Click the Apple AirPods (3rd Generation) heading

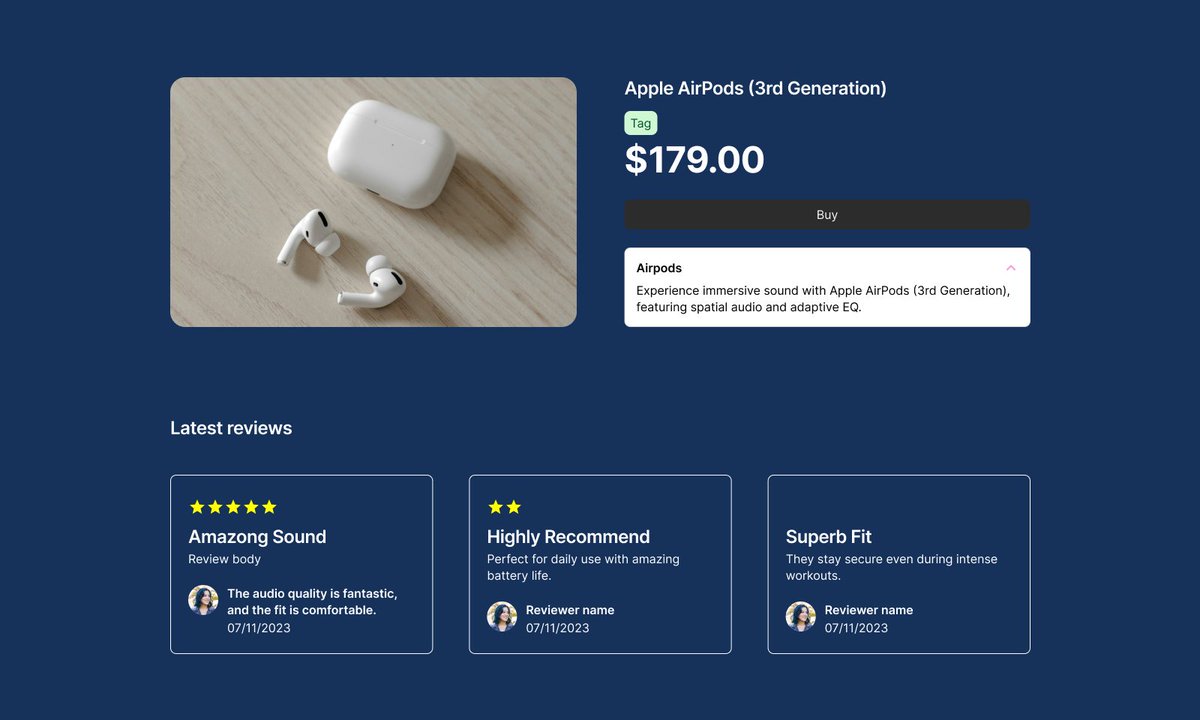tap(755, 88)
